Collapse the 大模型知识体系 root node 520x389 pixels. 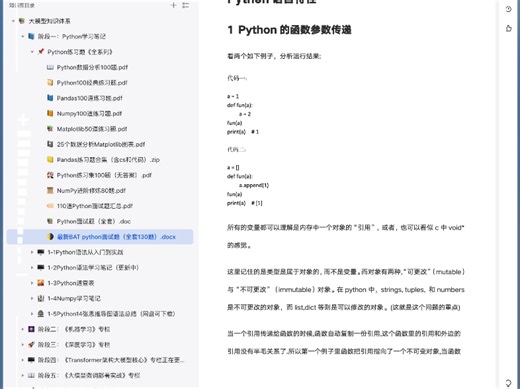click(x=13, y=21)
